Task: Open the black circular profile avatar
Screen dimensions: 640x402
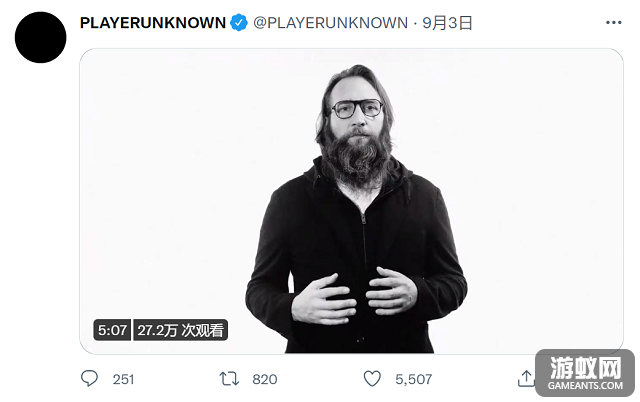Action: click(x=40, y=37)
